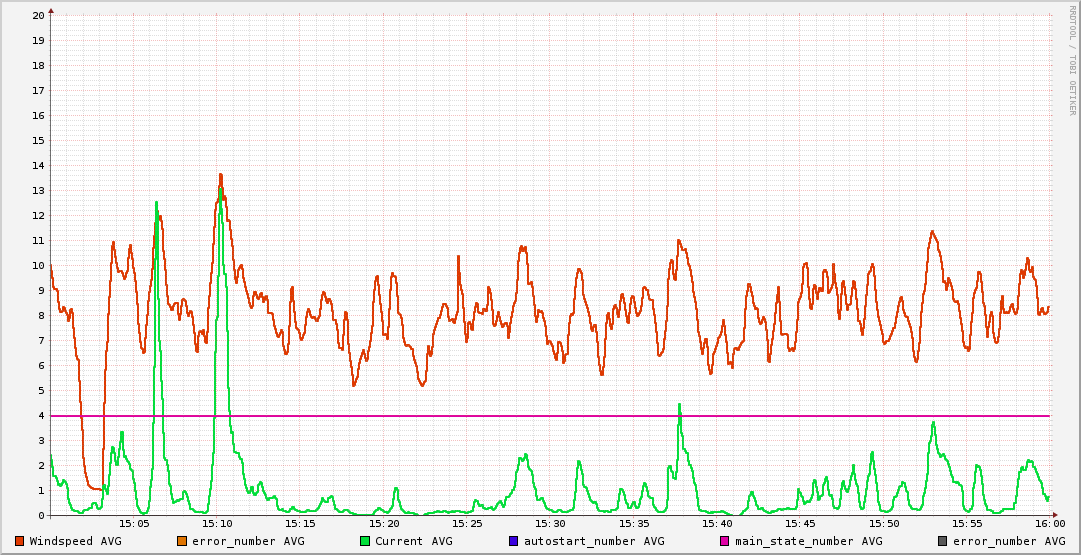Click the 15:05 time axis label

[x=134, y=523]
